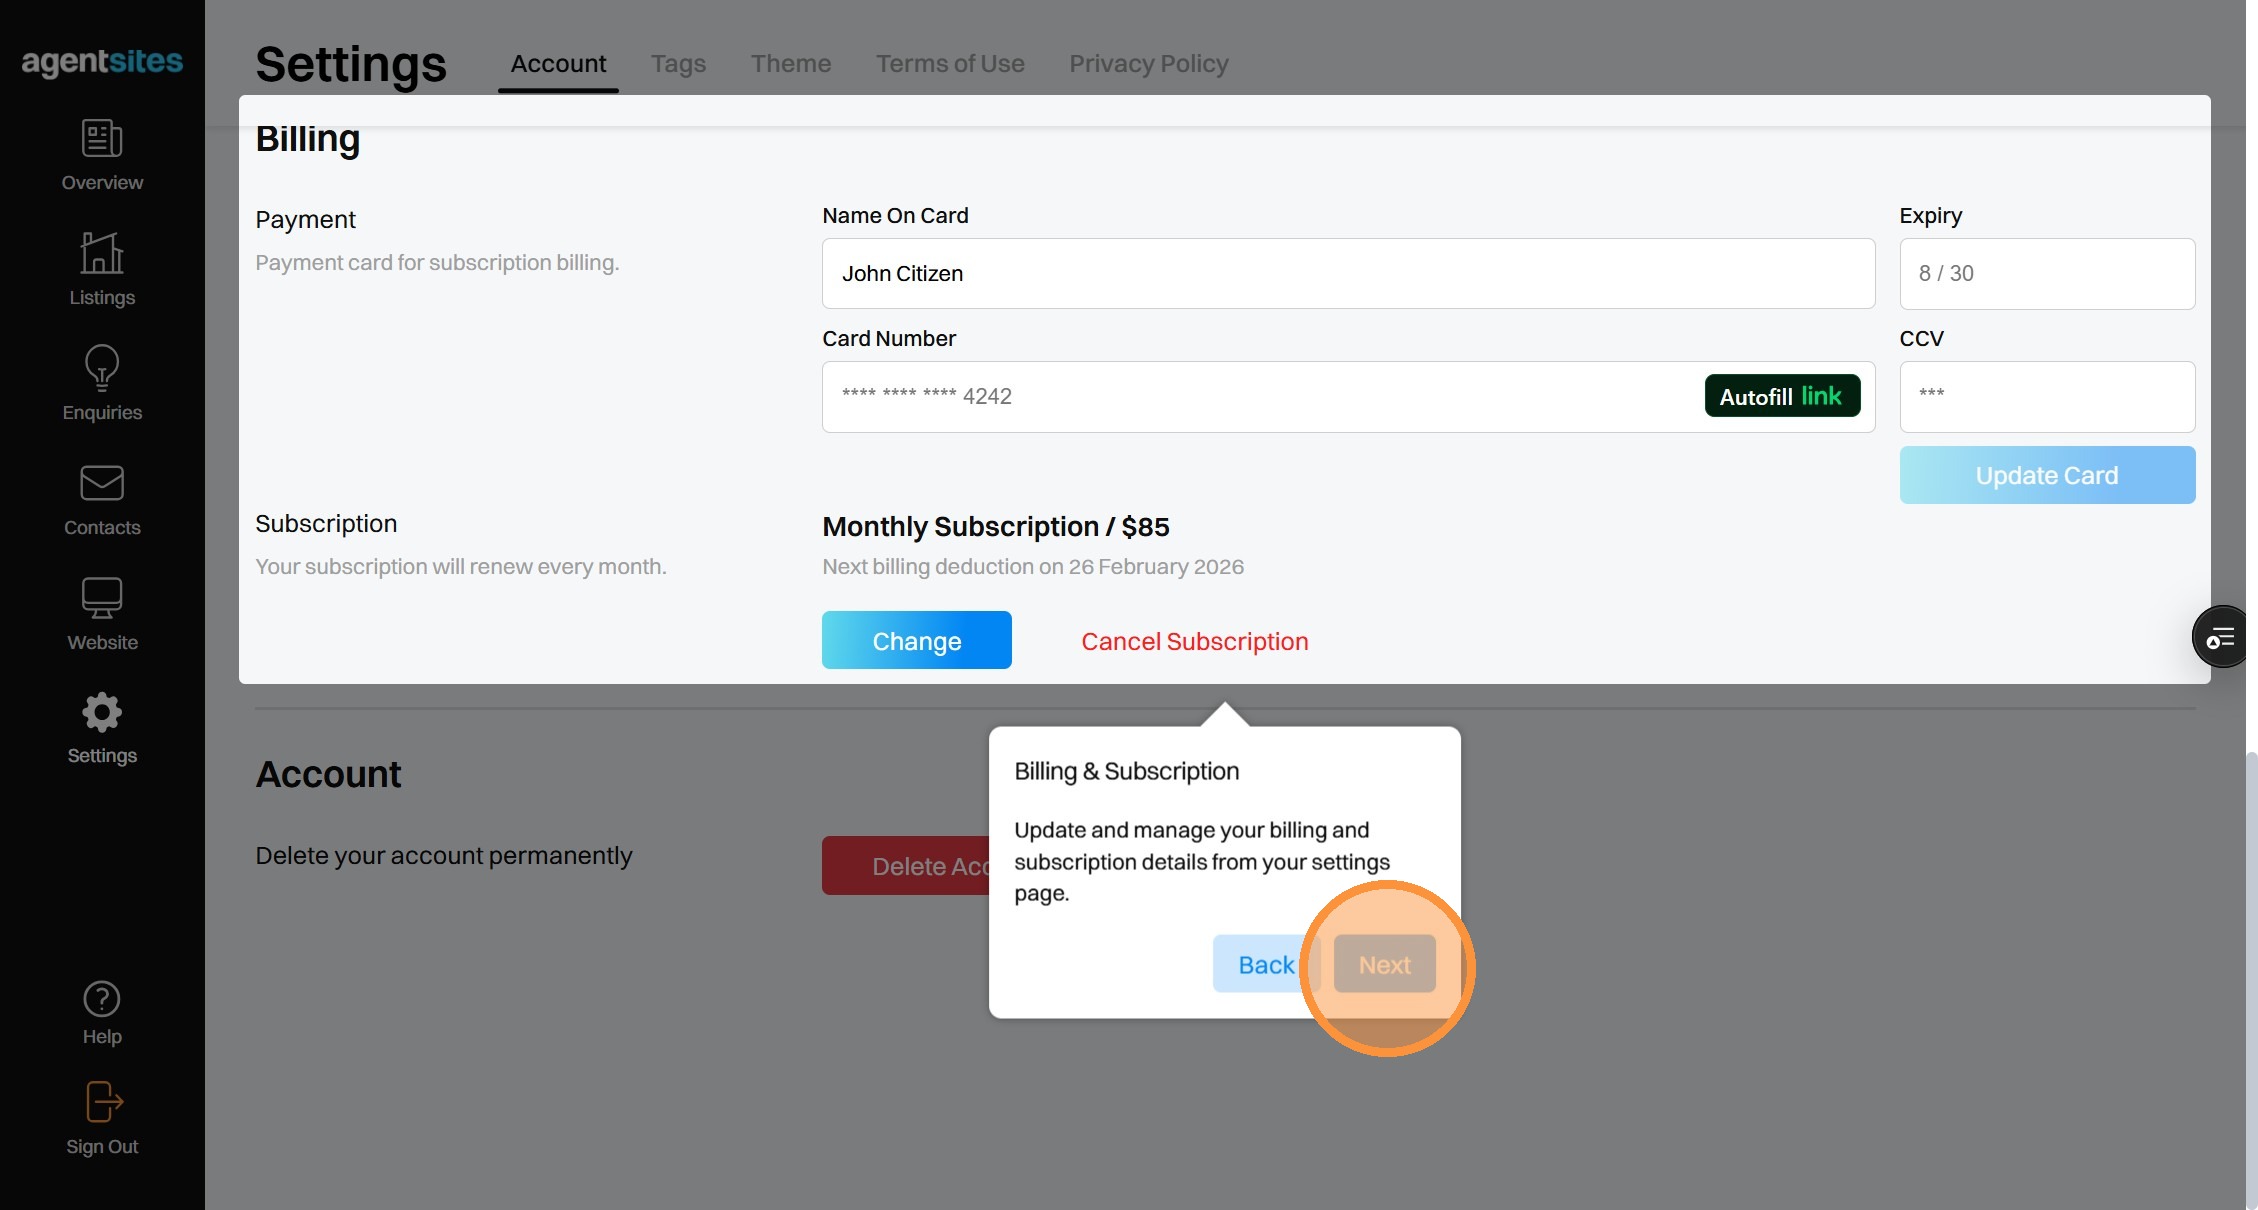Open the Overview sidebar icon
2258x1210 pixels.
[102, 139]
